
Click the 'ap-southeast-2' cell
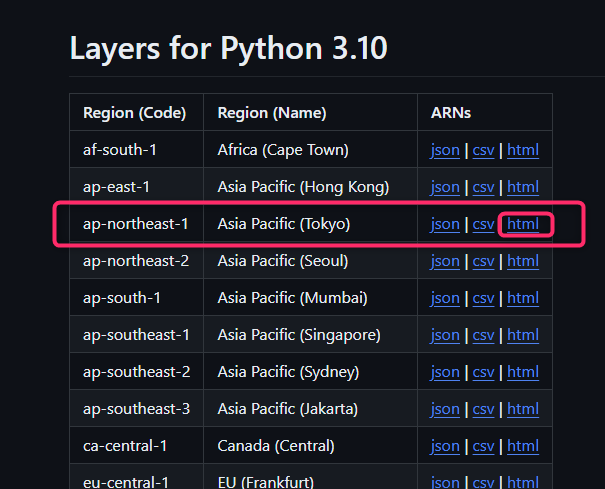(136, 372)
